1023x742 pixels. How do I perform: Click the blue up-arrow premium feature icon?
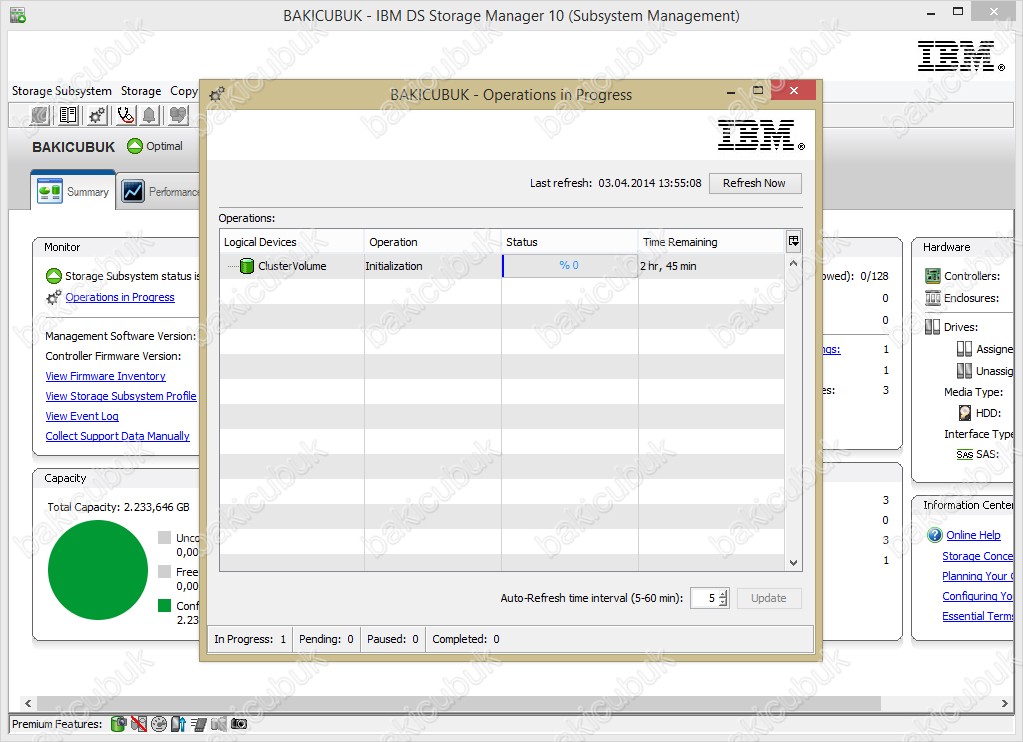(x=178, y=723)
